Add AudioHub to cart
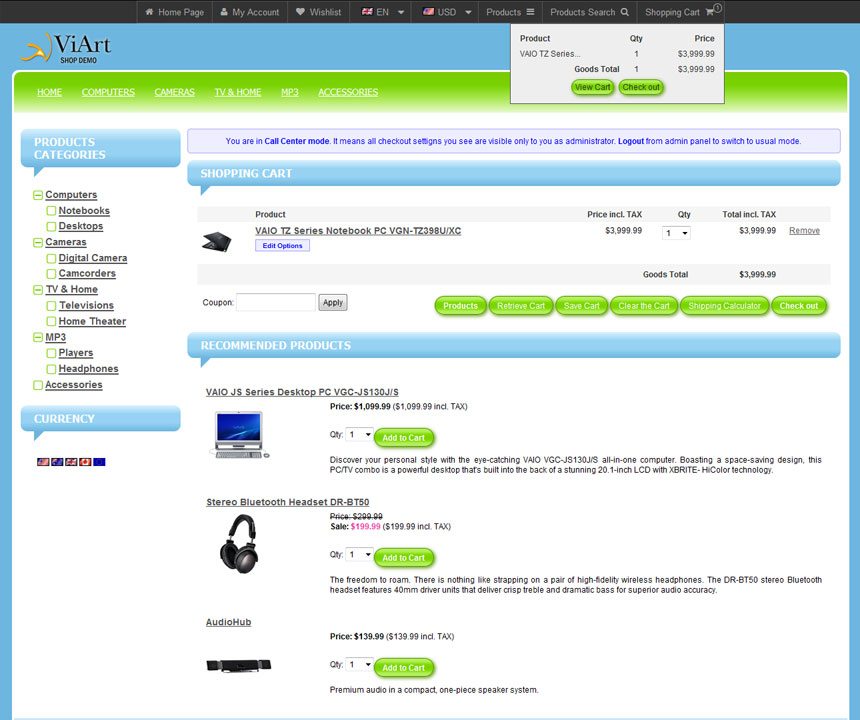This screenshot has width=860, height=720. tap(404, 668)
